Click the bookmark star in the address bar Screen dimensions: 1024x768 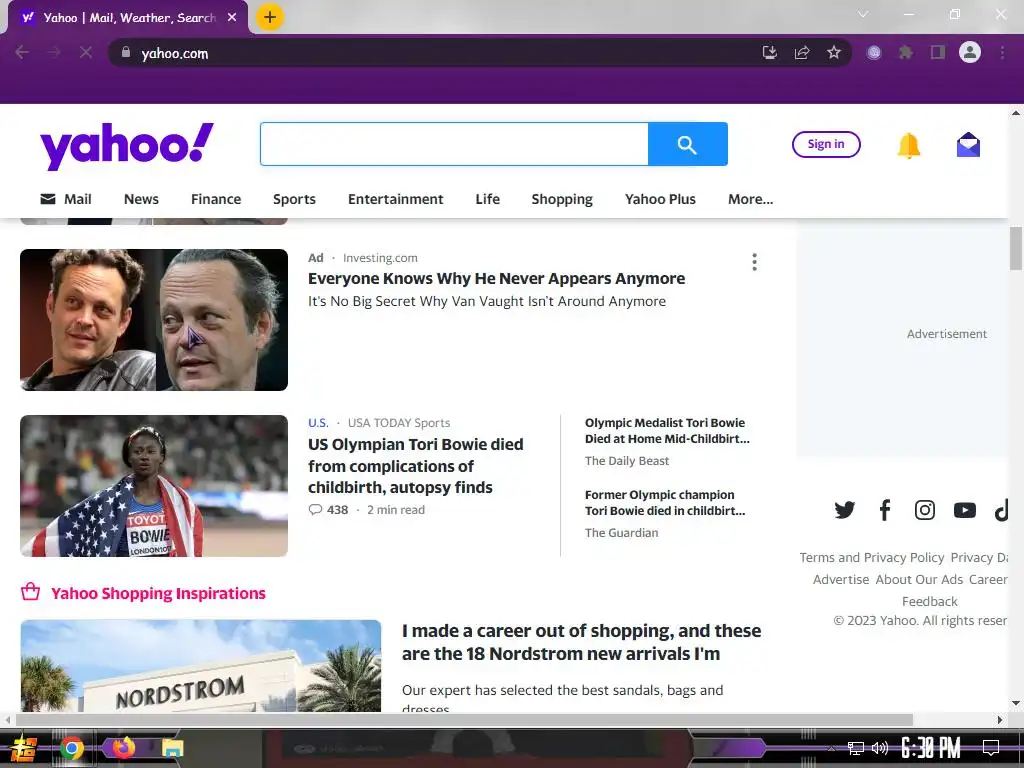point(833,53)
